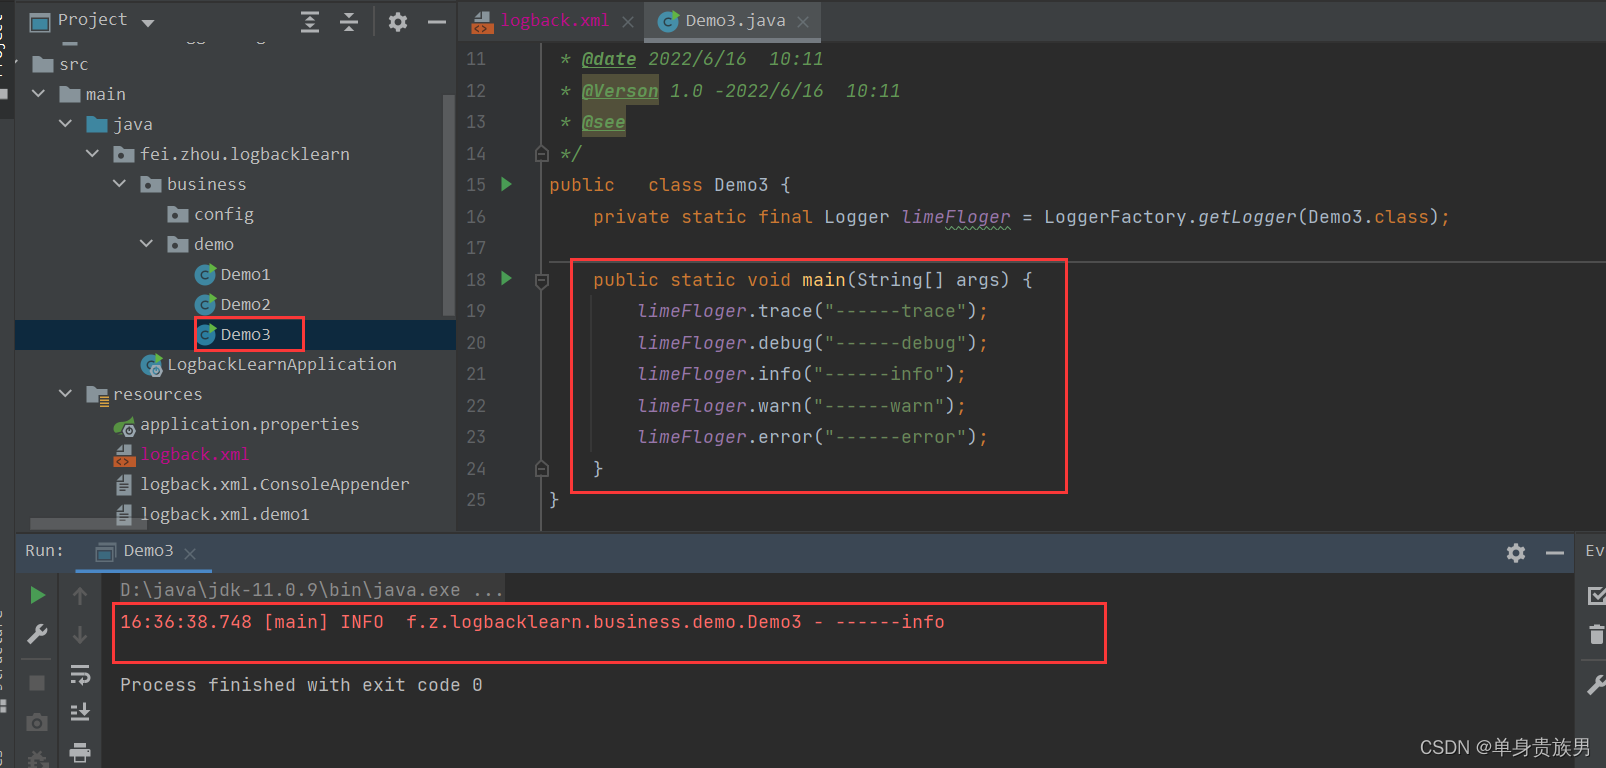The image size is (1606, 768).
Task: Close the Demo3.java editor tab
Action: [x=803, y=21]
